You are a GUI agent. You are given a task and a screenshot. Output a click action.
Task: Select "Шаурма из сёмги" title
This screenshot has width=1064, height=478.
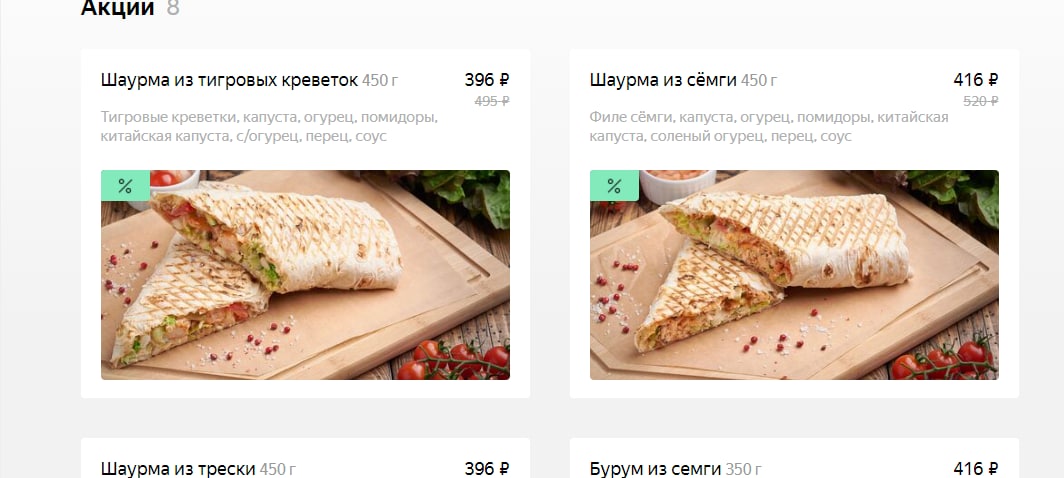[663, 80]
